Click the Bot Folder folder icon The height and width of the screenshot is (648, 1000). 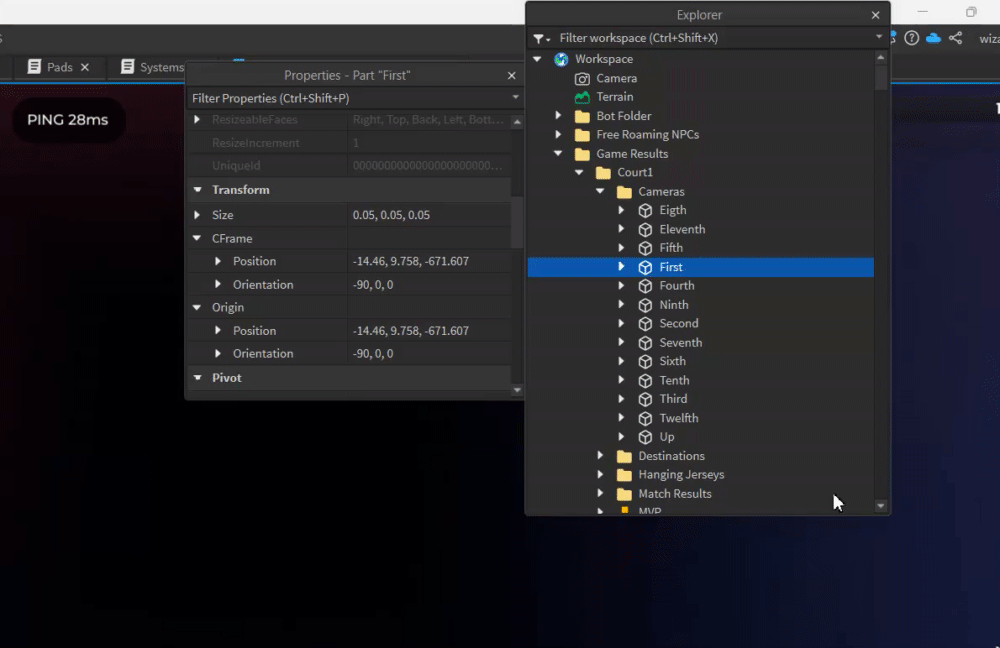pyautogui.click(x=582, y=116)
